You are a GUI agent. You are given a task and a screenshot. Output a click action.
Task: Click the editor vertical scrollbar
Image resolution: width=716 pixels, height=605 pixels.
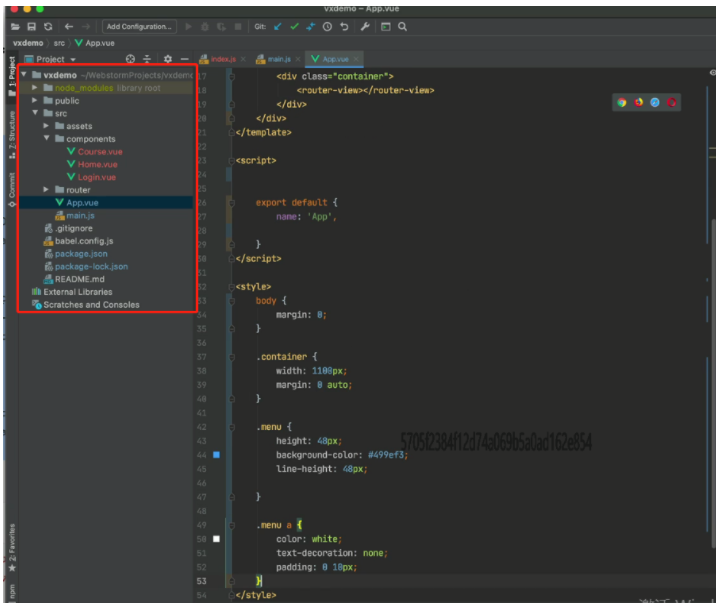[713, 383]
